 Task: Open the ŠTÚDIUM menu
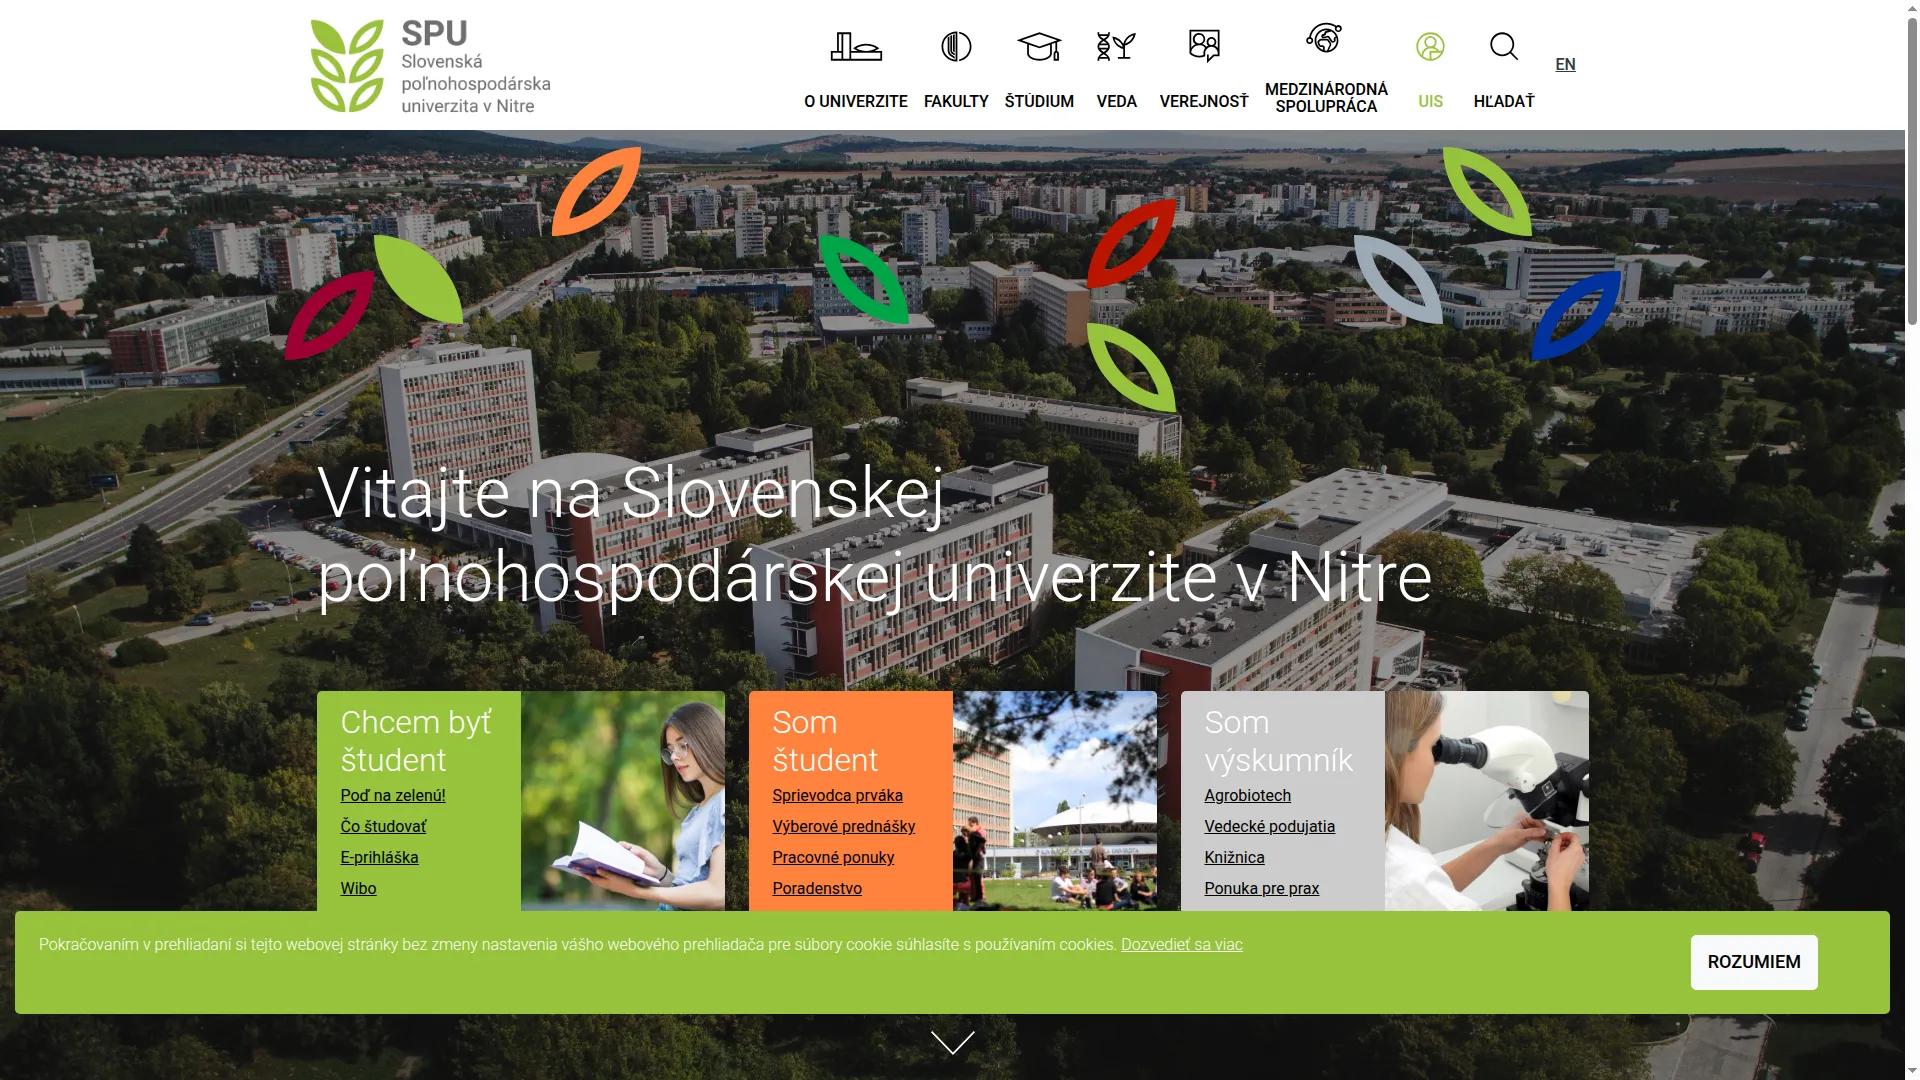coord(1039,101)
